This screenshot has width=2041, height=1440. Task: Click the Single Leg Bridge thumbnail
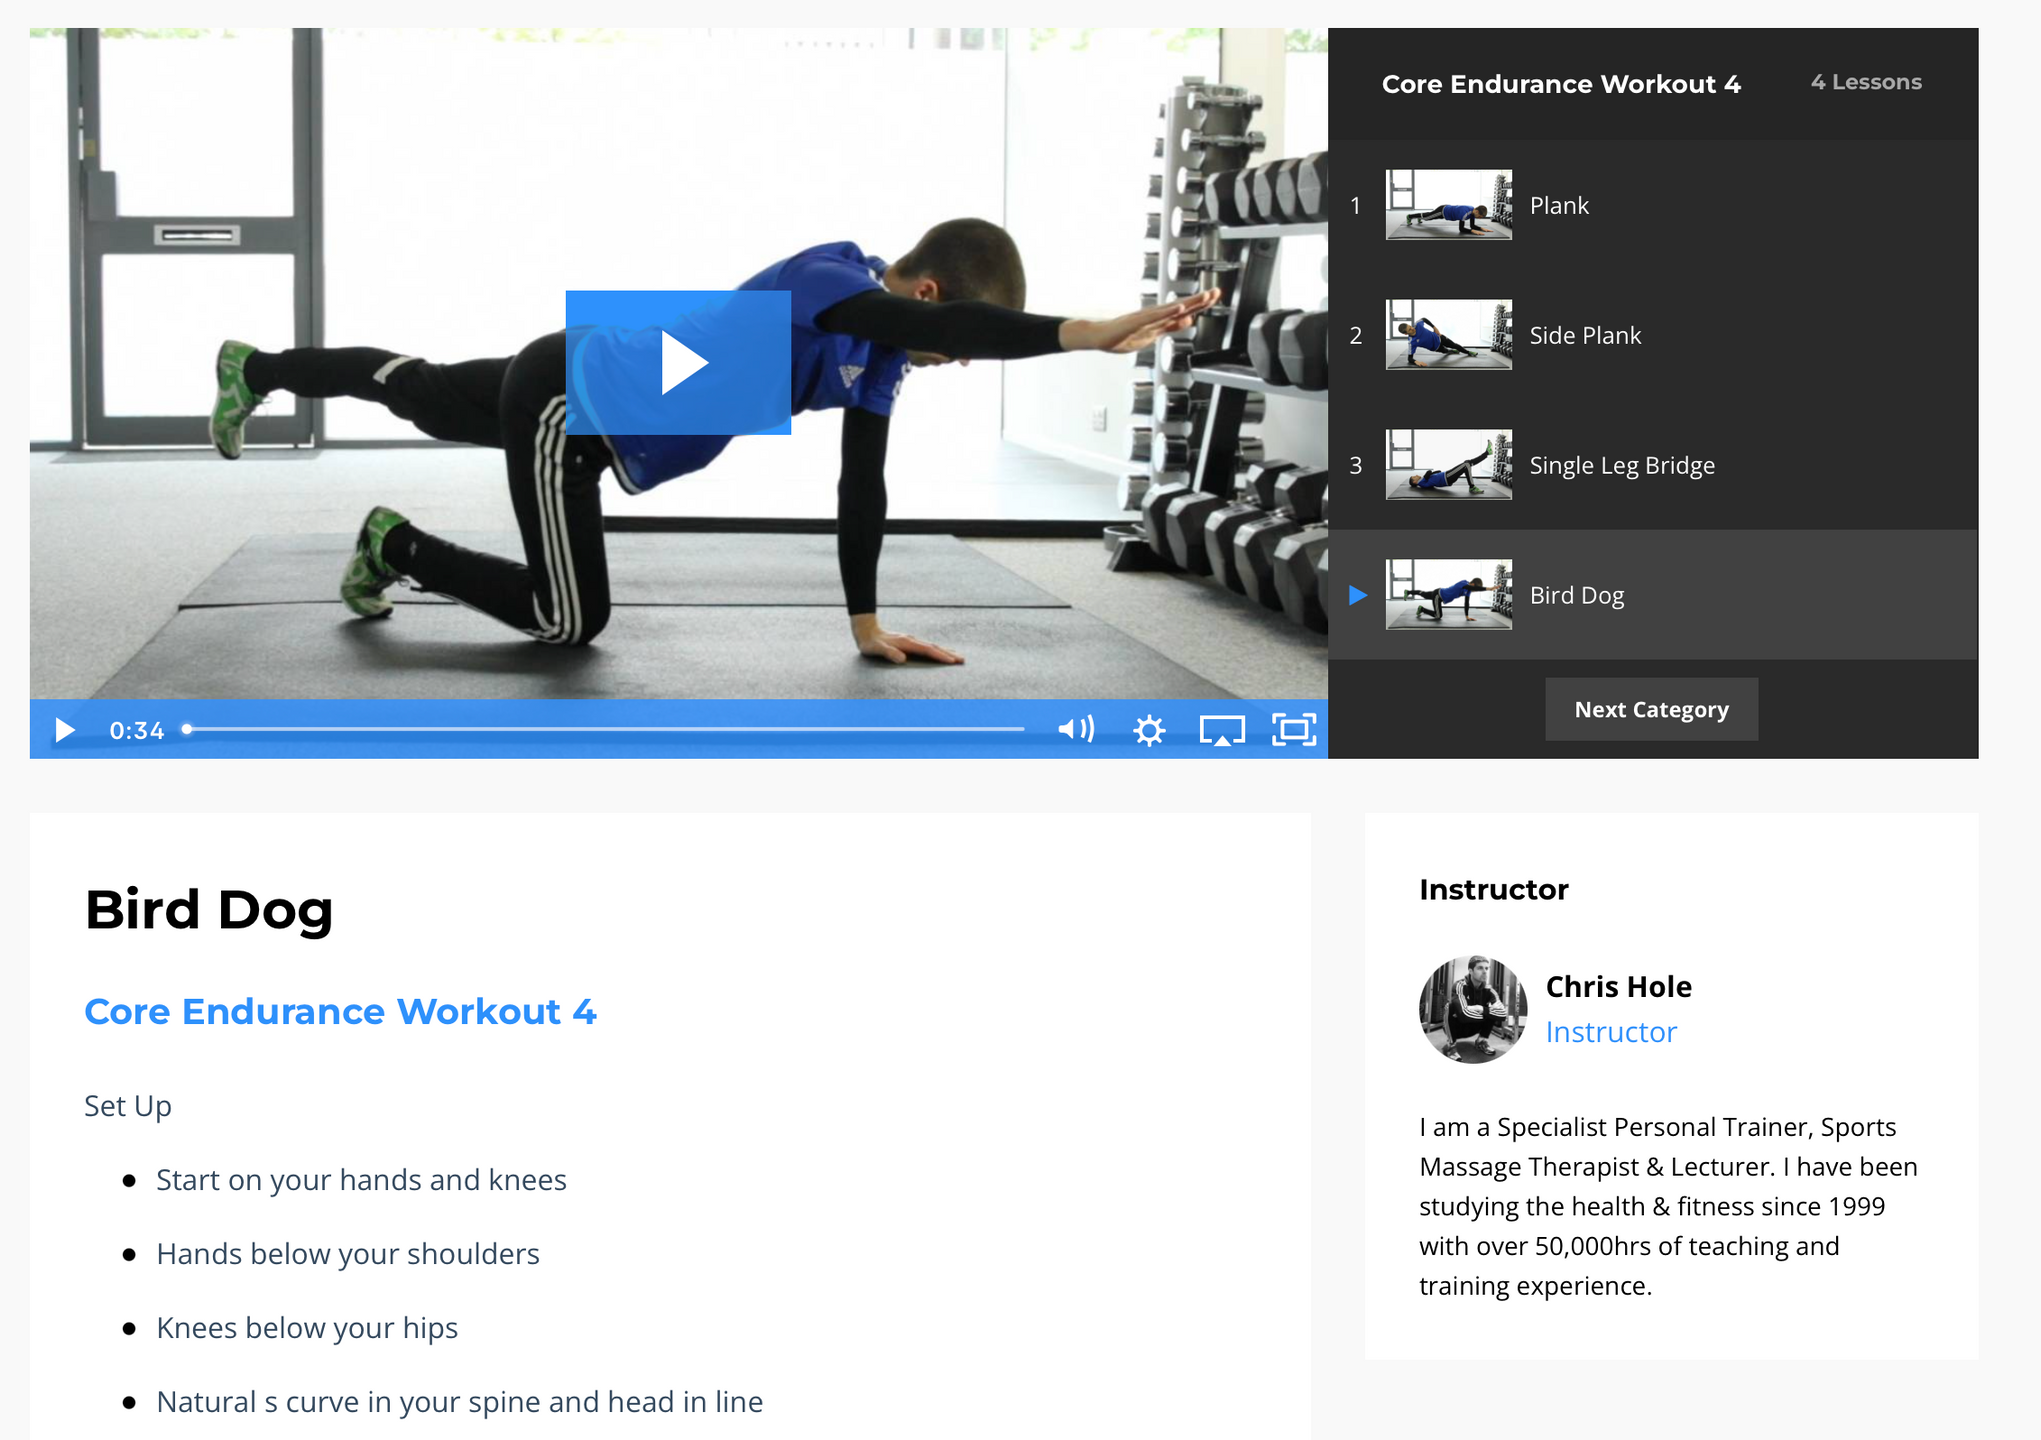click(1448, 465)
